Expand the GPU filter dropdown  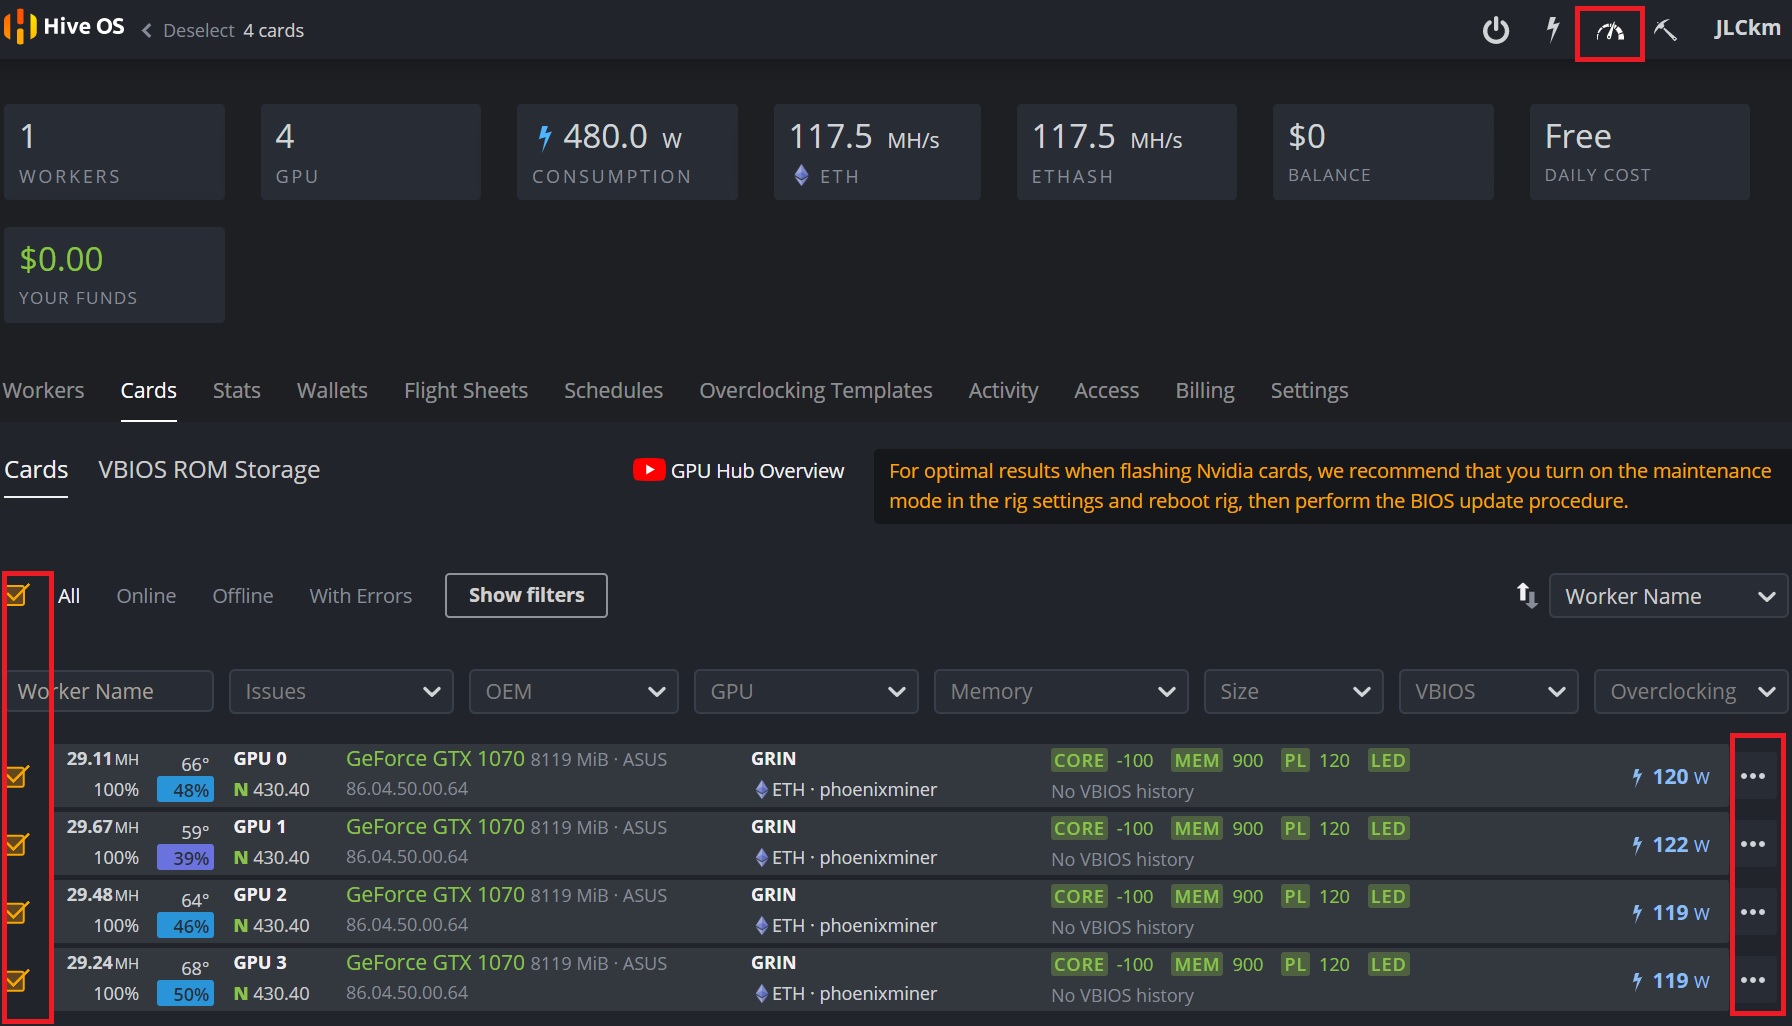coord(806,691)
